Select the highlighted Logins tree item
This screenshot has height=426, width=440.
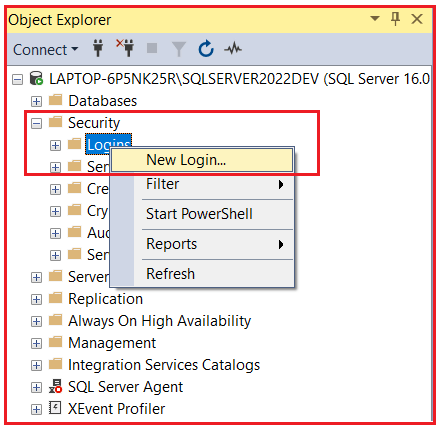click(x=109, y=144)
